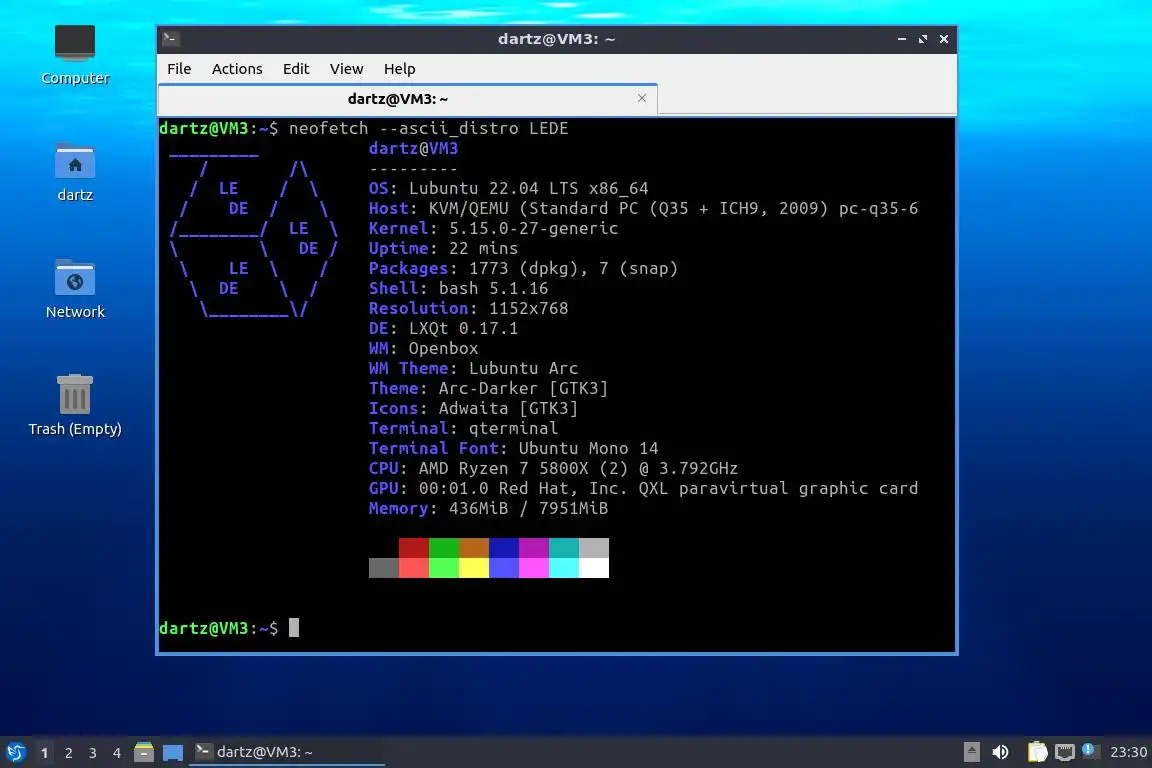Viewport: 1152px width, 768px height.
Task: Switch to workspace 3 in the pager
Action: (93, 753)
